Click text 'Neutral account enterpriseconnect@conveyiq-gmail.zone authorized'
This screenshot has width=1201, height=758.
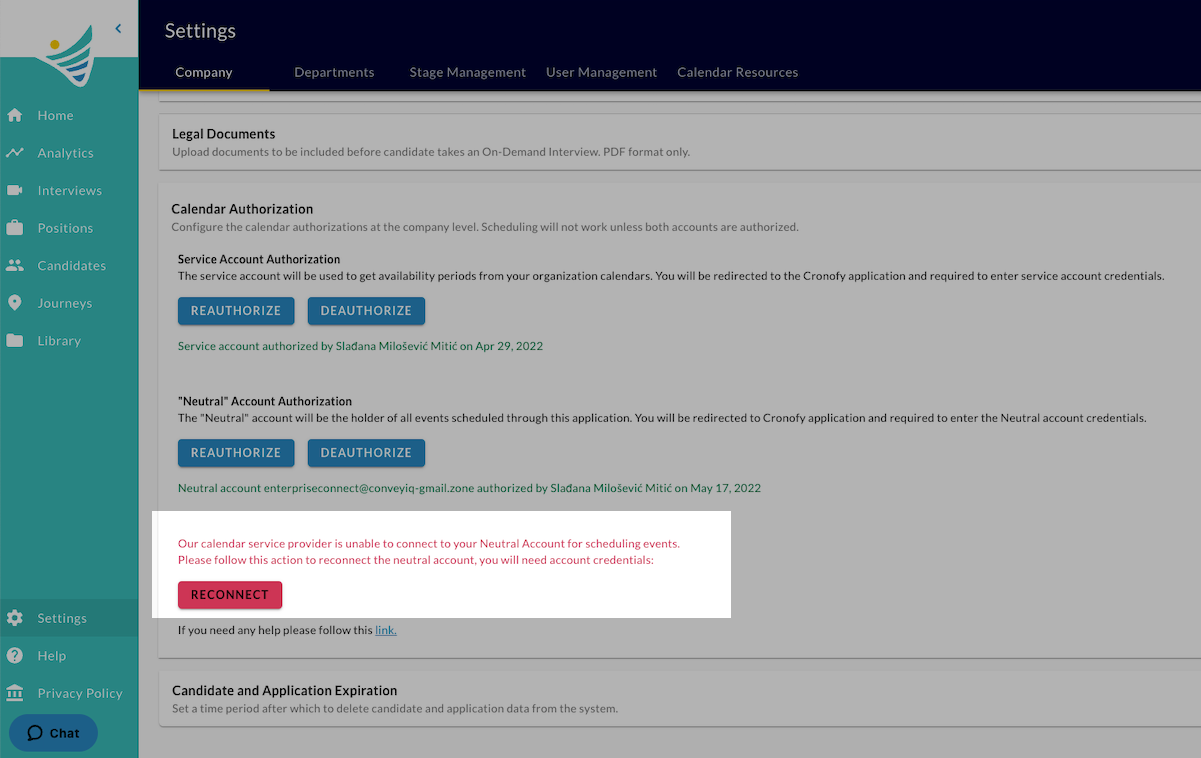click(x=363, y=488)
